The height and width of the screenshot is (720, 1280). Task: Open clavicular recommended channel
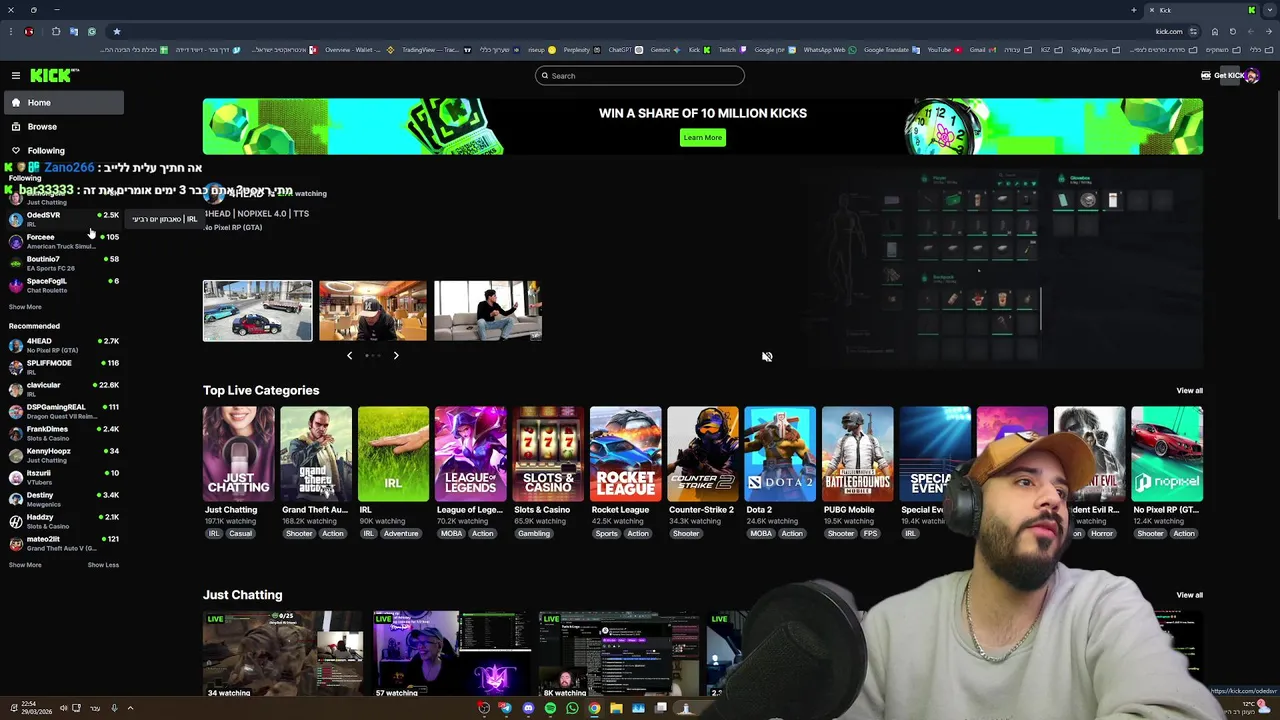pos(63,389)
